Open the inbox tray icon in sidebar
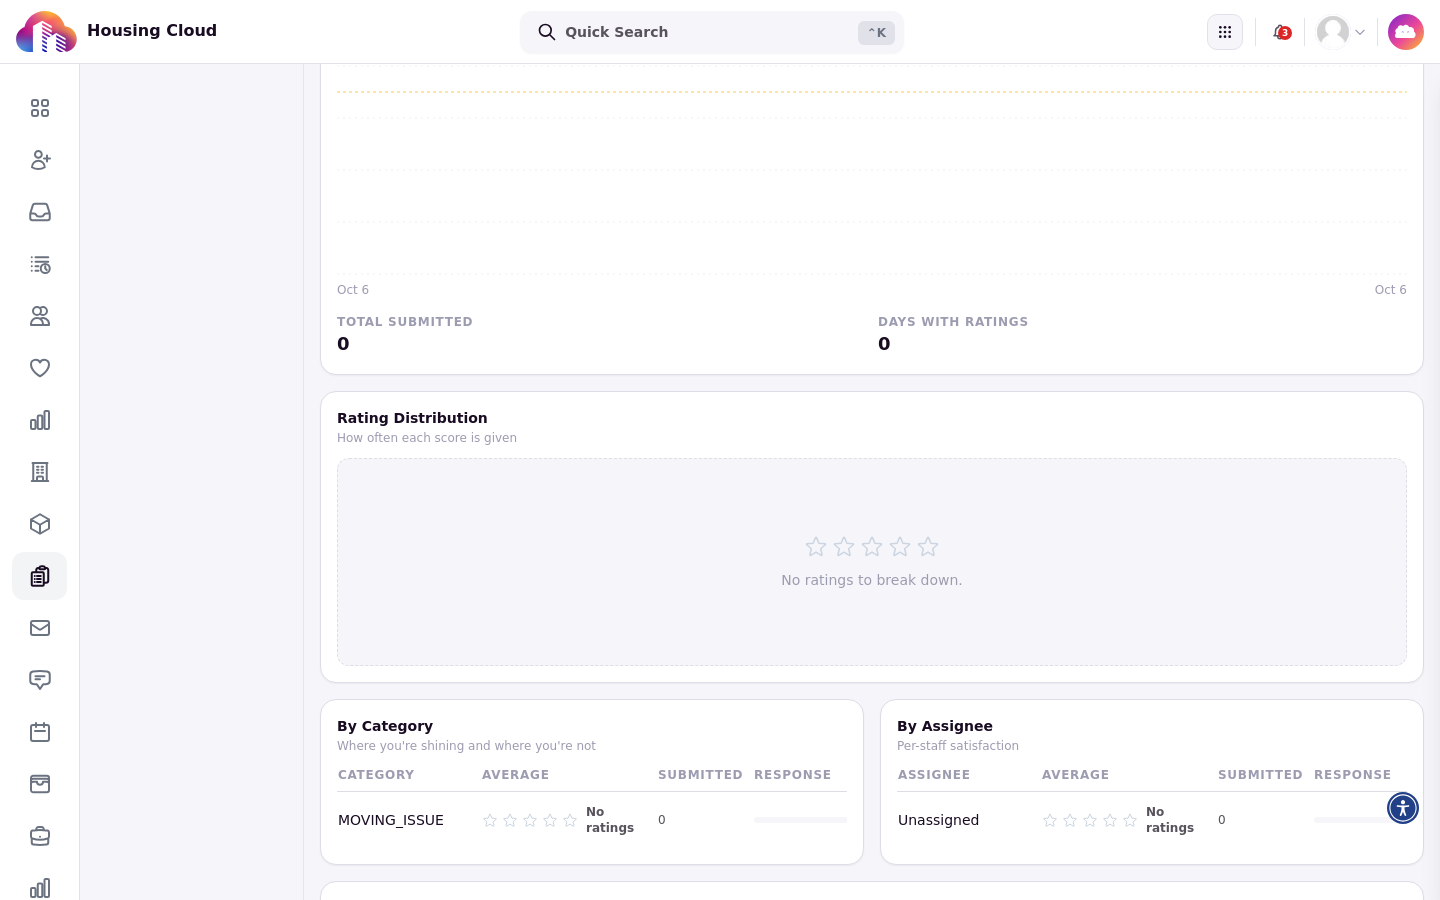Screen dimensions: 1440x900 [x=40, y=212]
